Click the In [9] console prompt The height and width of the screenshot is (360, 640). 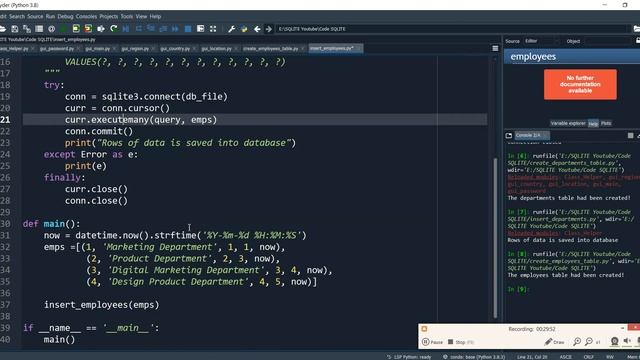518,289
